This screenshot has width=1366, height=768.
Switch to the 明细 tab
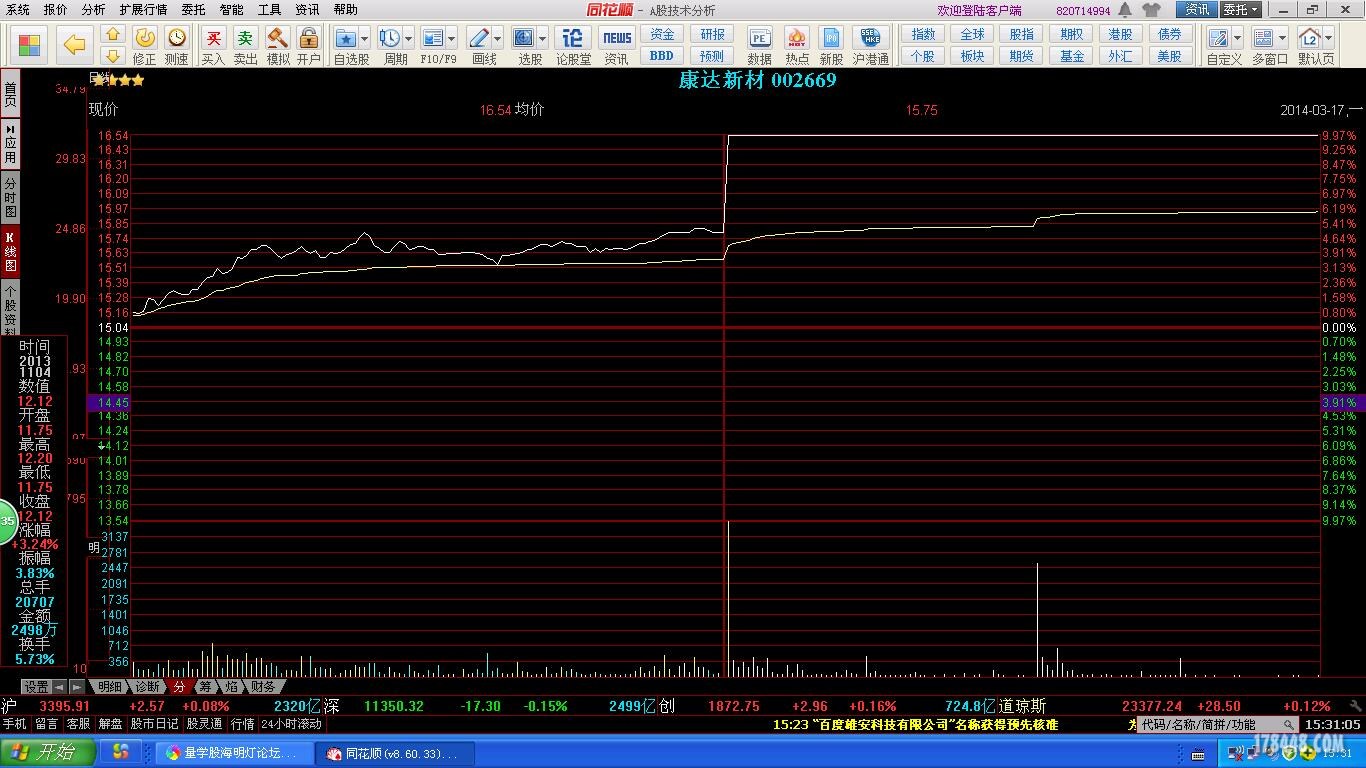(x=109, y=687)
